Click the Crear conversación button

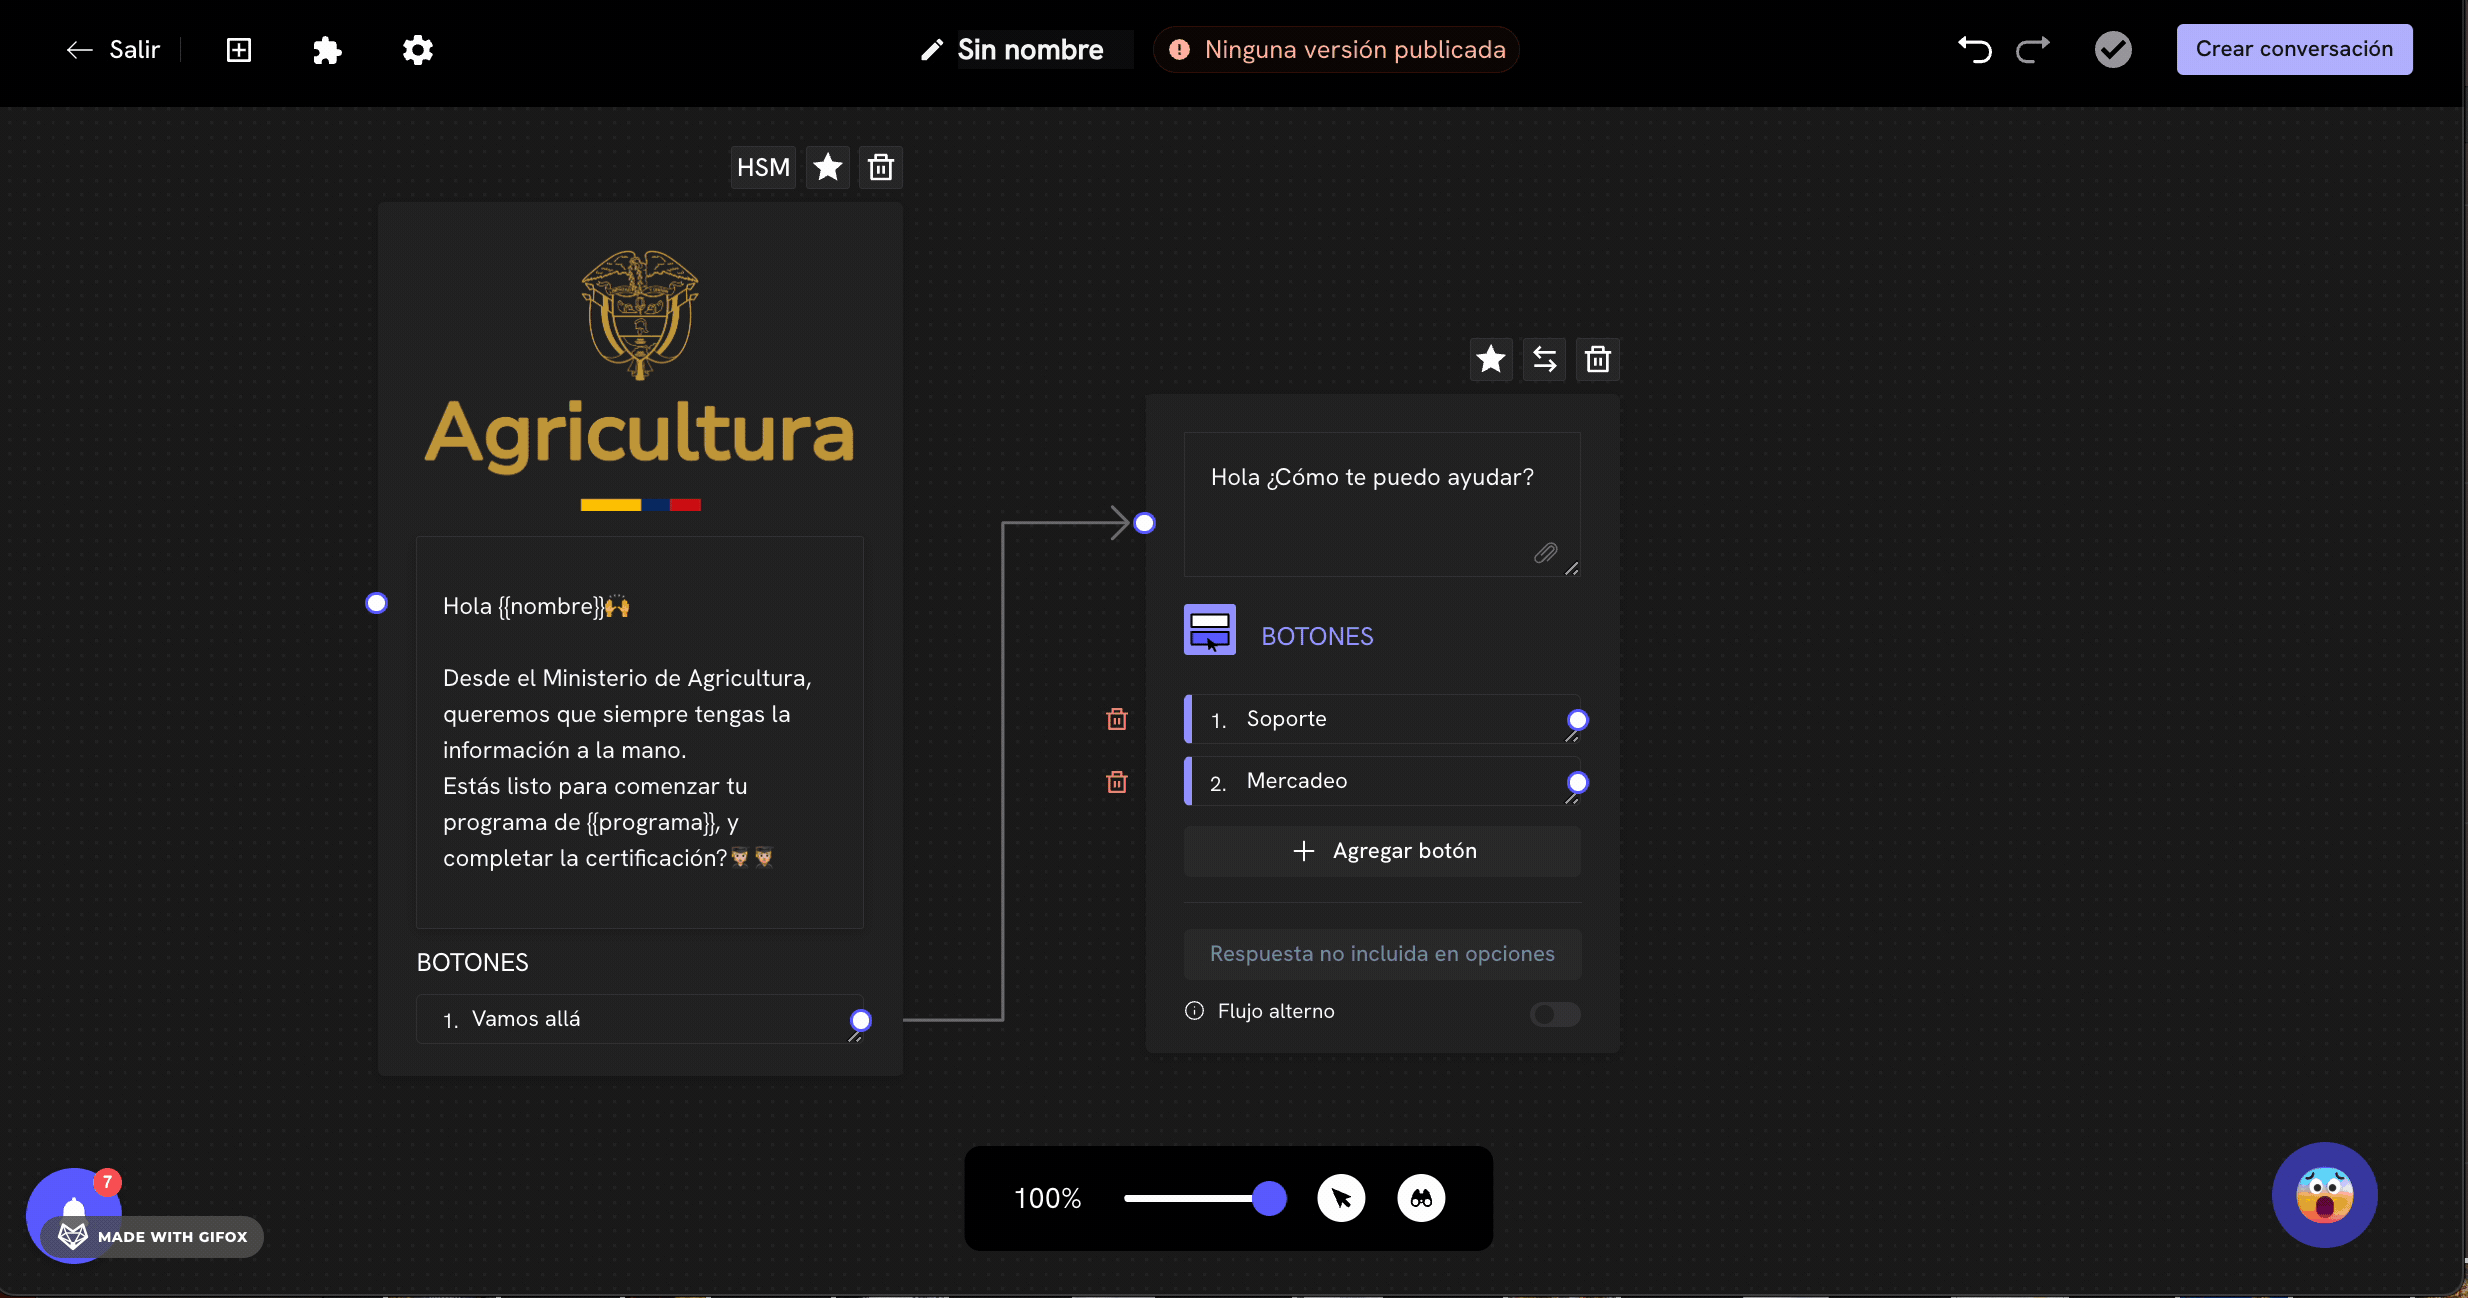(x=2294, y=50)
